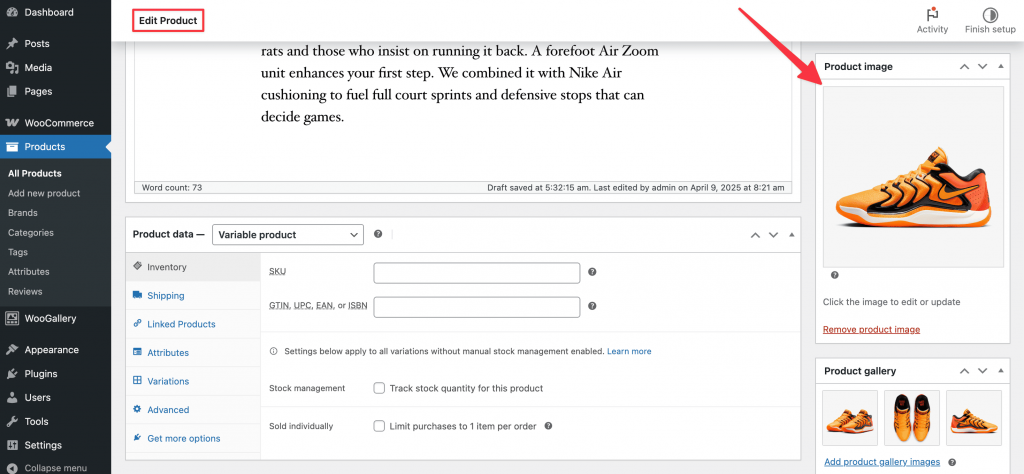
Task: Switch to the Variations tab
Action: tap(168, 381)
